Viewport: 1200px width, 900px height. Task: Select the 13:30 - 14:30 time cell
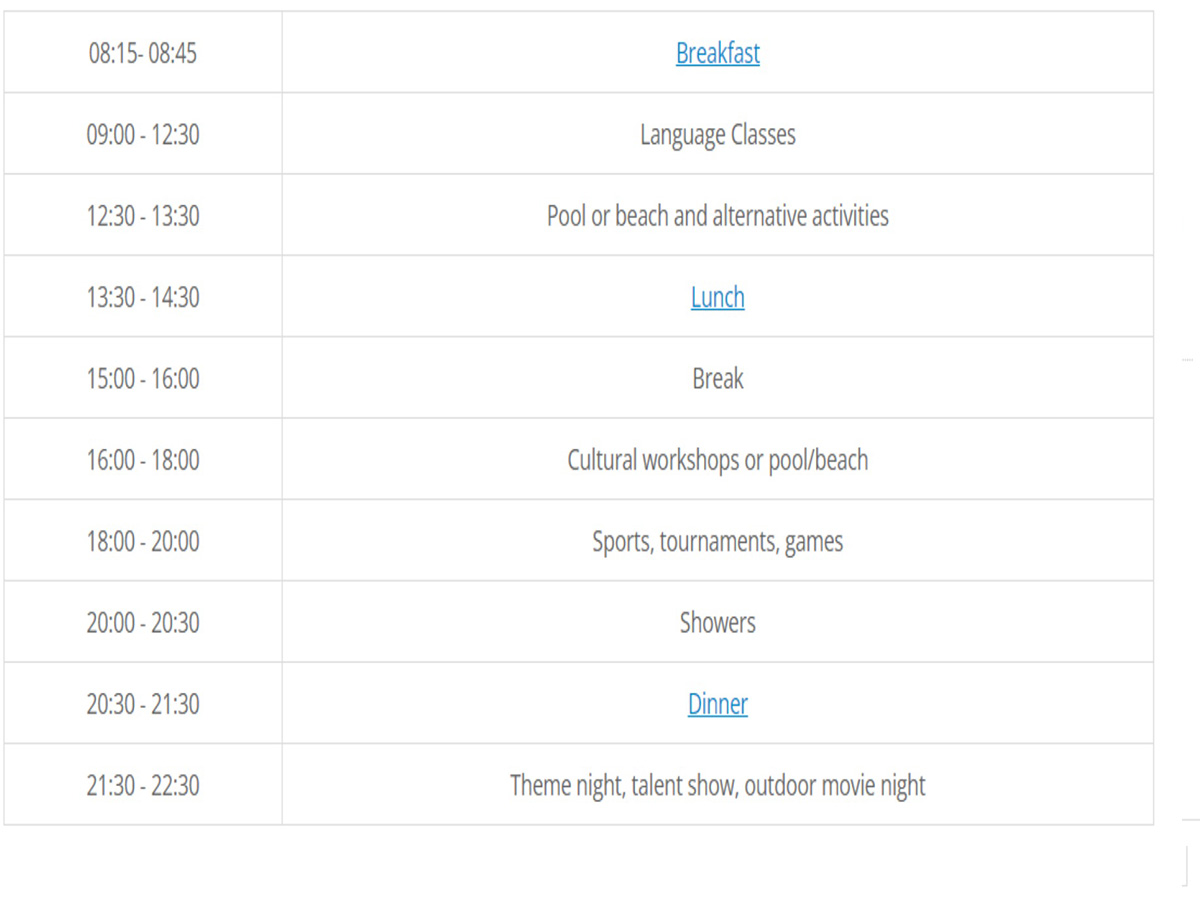(143, 297)
